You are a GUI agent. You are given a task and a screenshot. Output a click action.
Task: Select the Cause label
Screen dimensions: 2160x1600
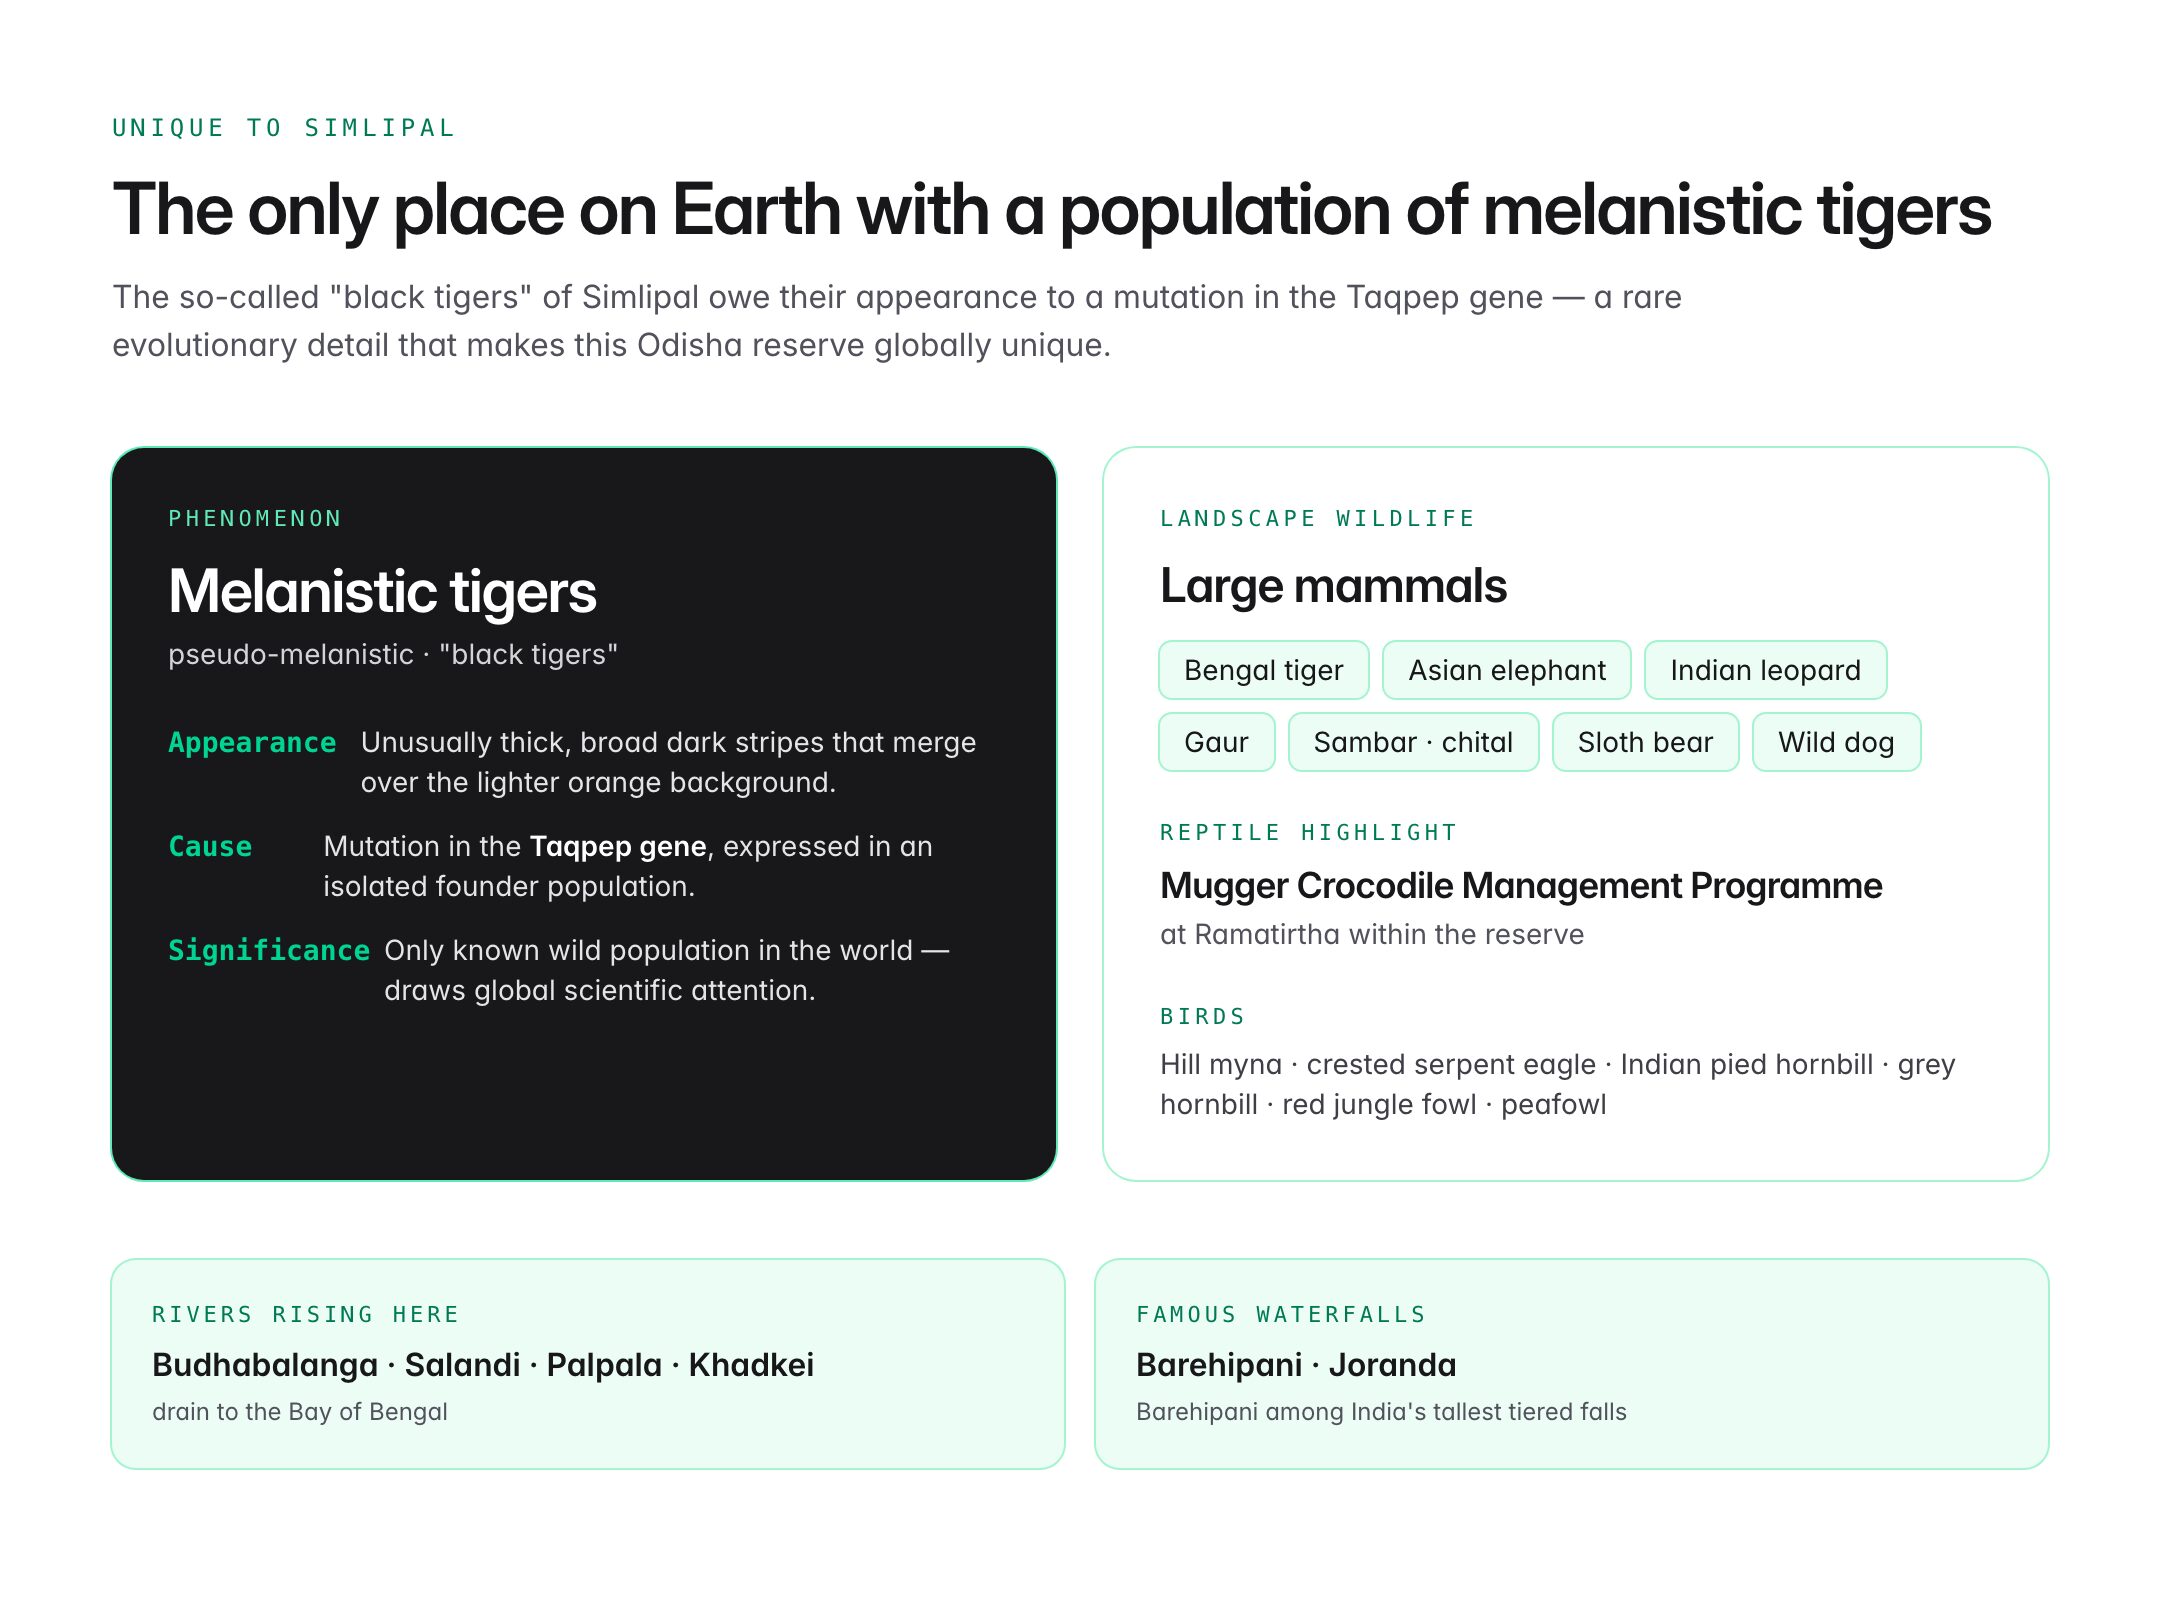point(210,847)
